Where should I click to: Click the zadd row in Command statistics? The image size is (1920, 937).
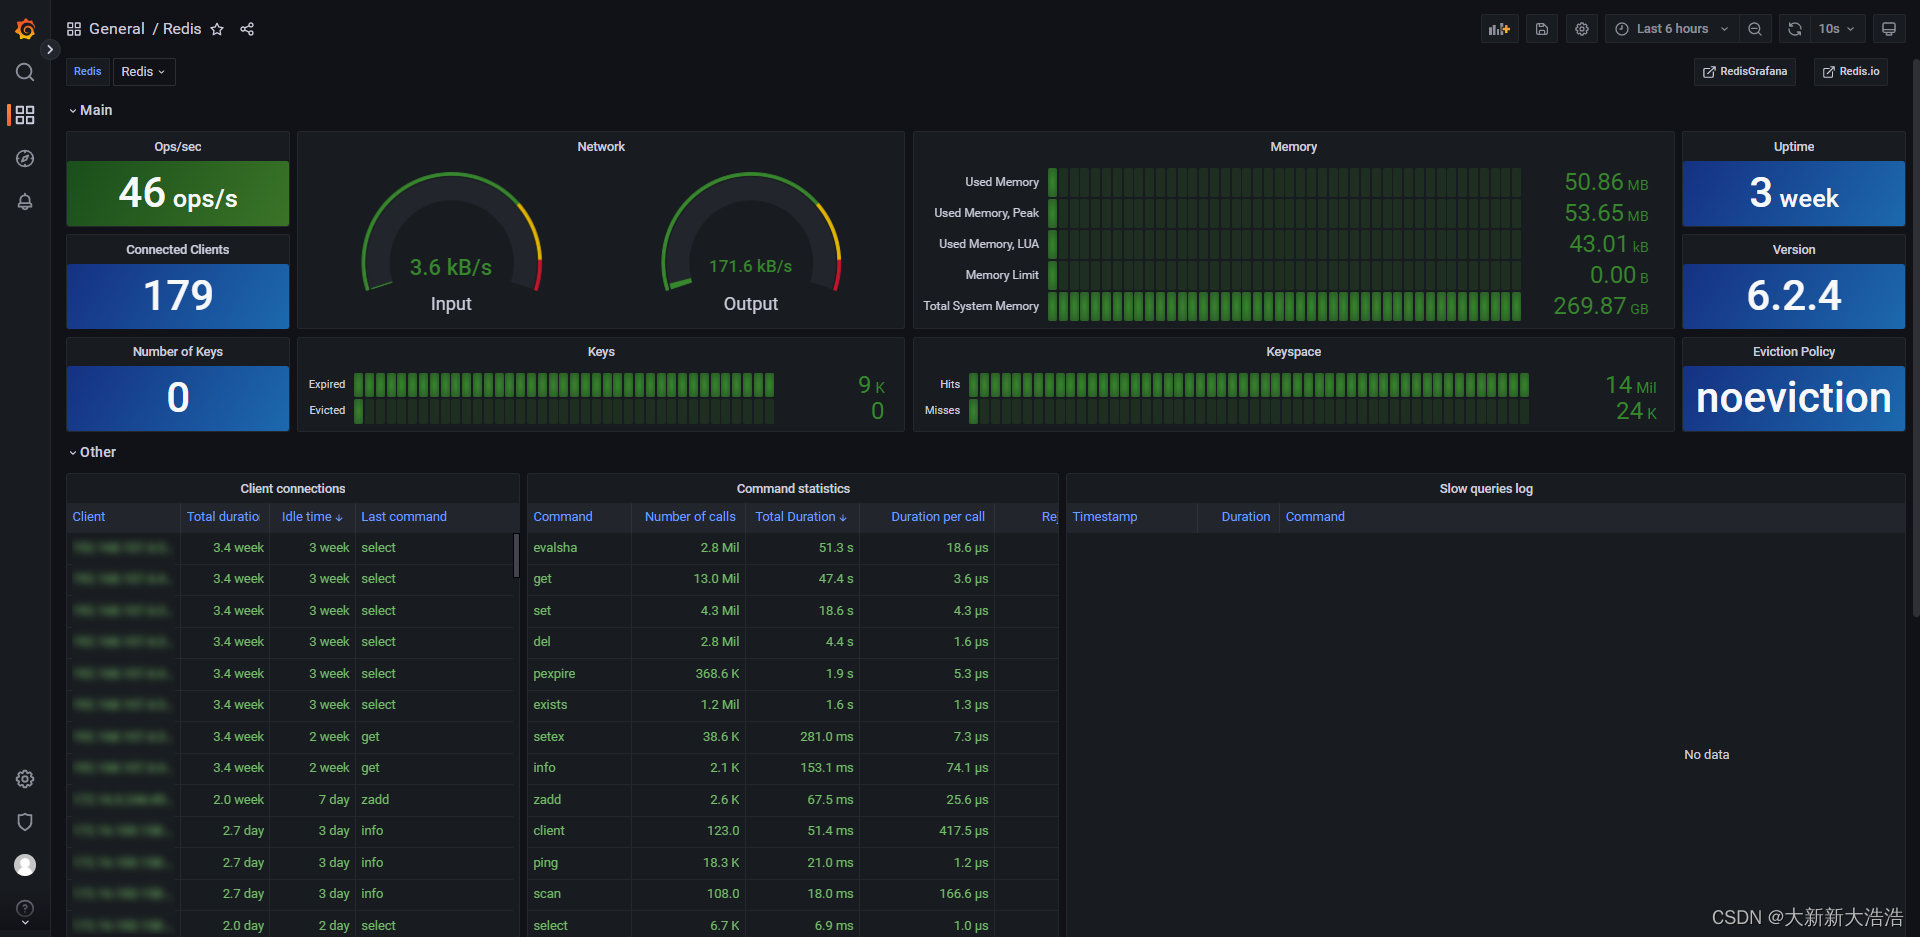point(792,800)
